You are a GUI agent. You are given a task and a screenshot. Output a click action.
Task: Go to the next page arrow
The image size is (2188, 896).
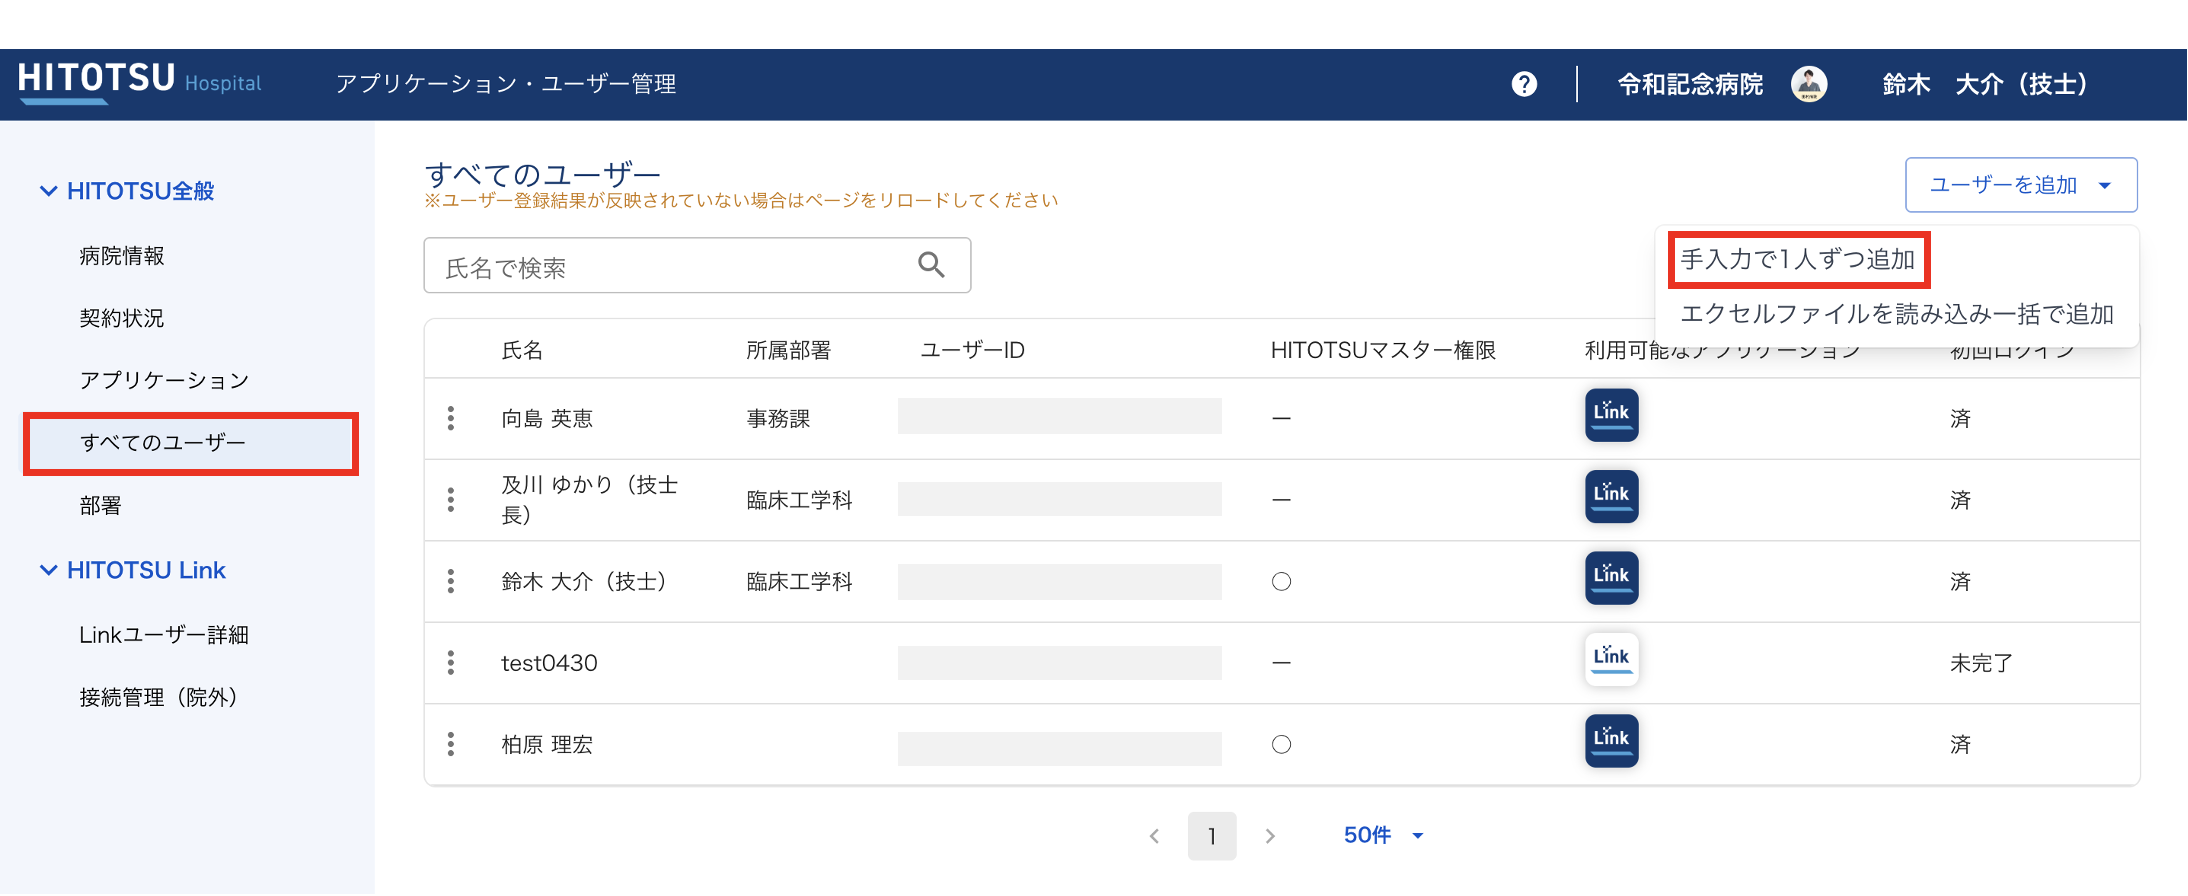pos(1270,836)
